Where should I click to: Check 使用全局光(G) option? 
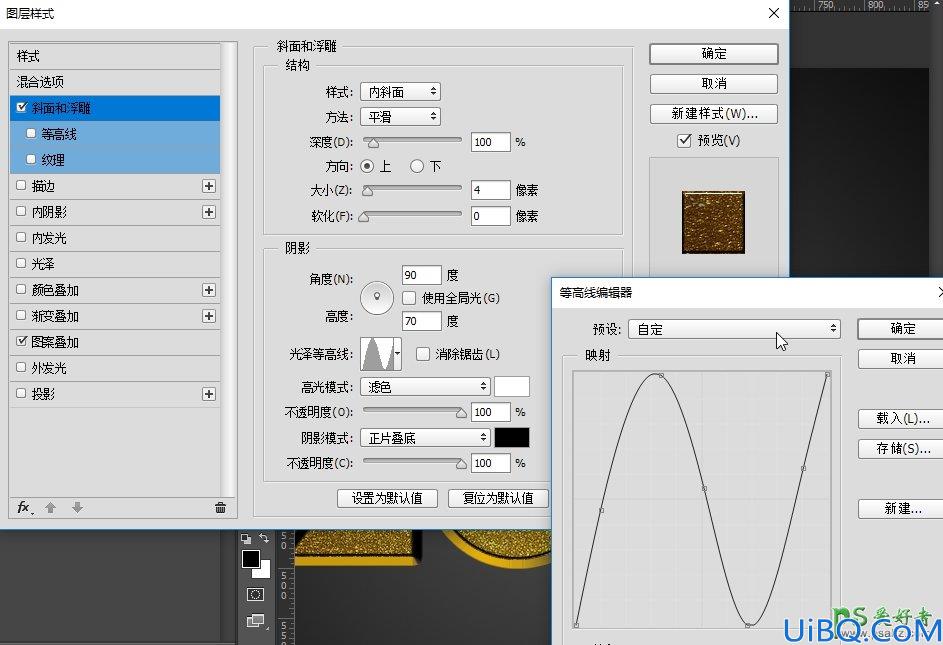coord(409,298)
